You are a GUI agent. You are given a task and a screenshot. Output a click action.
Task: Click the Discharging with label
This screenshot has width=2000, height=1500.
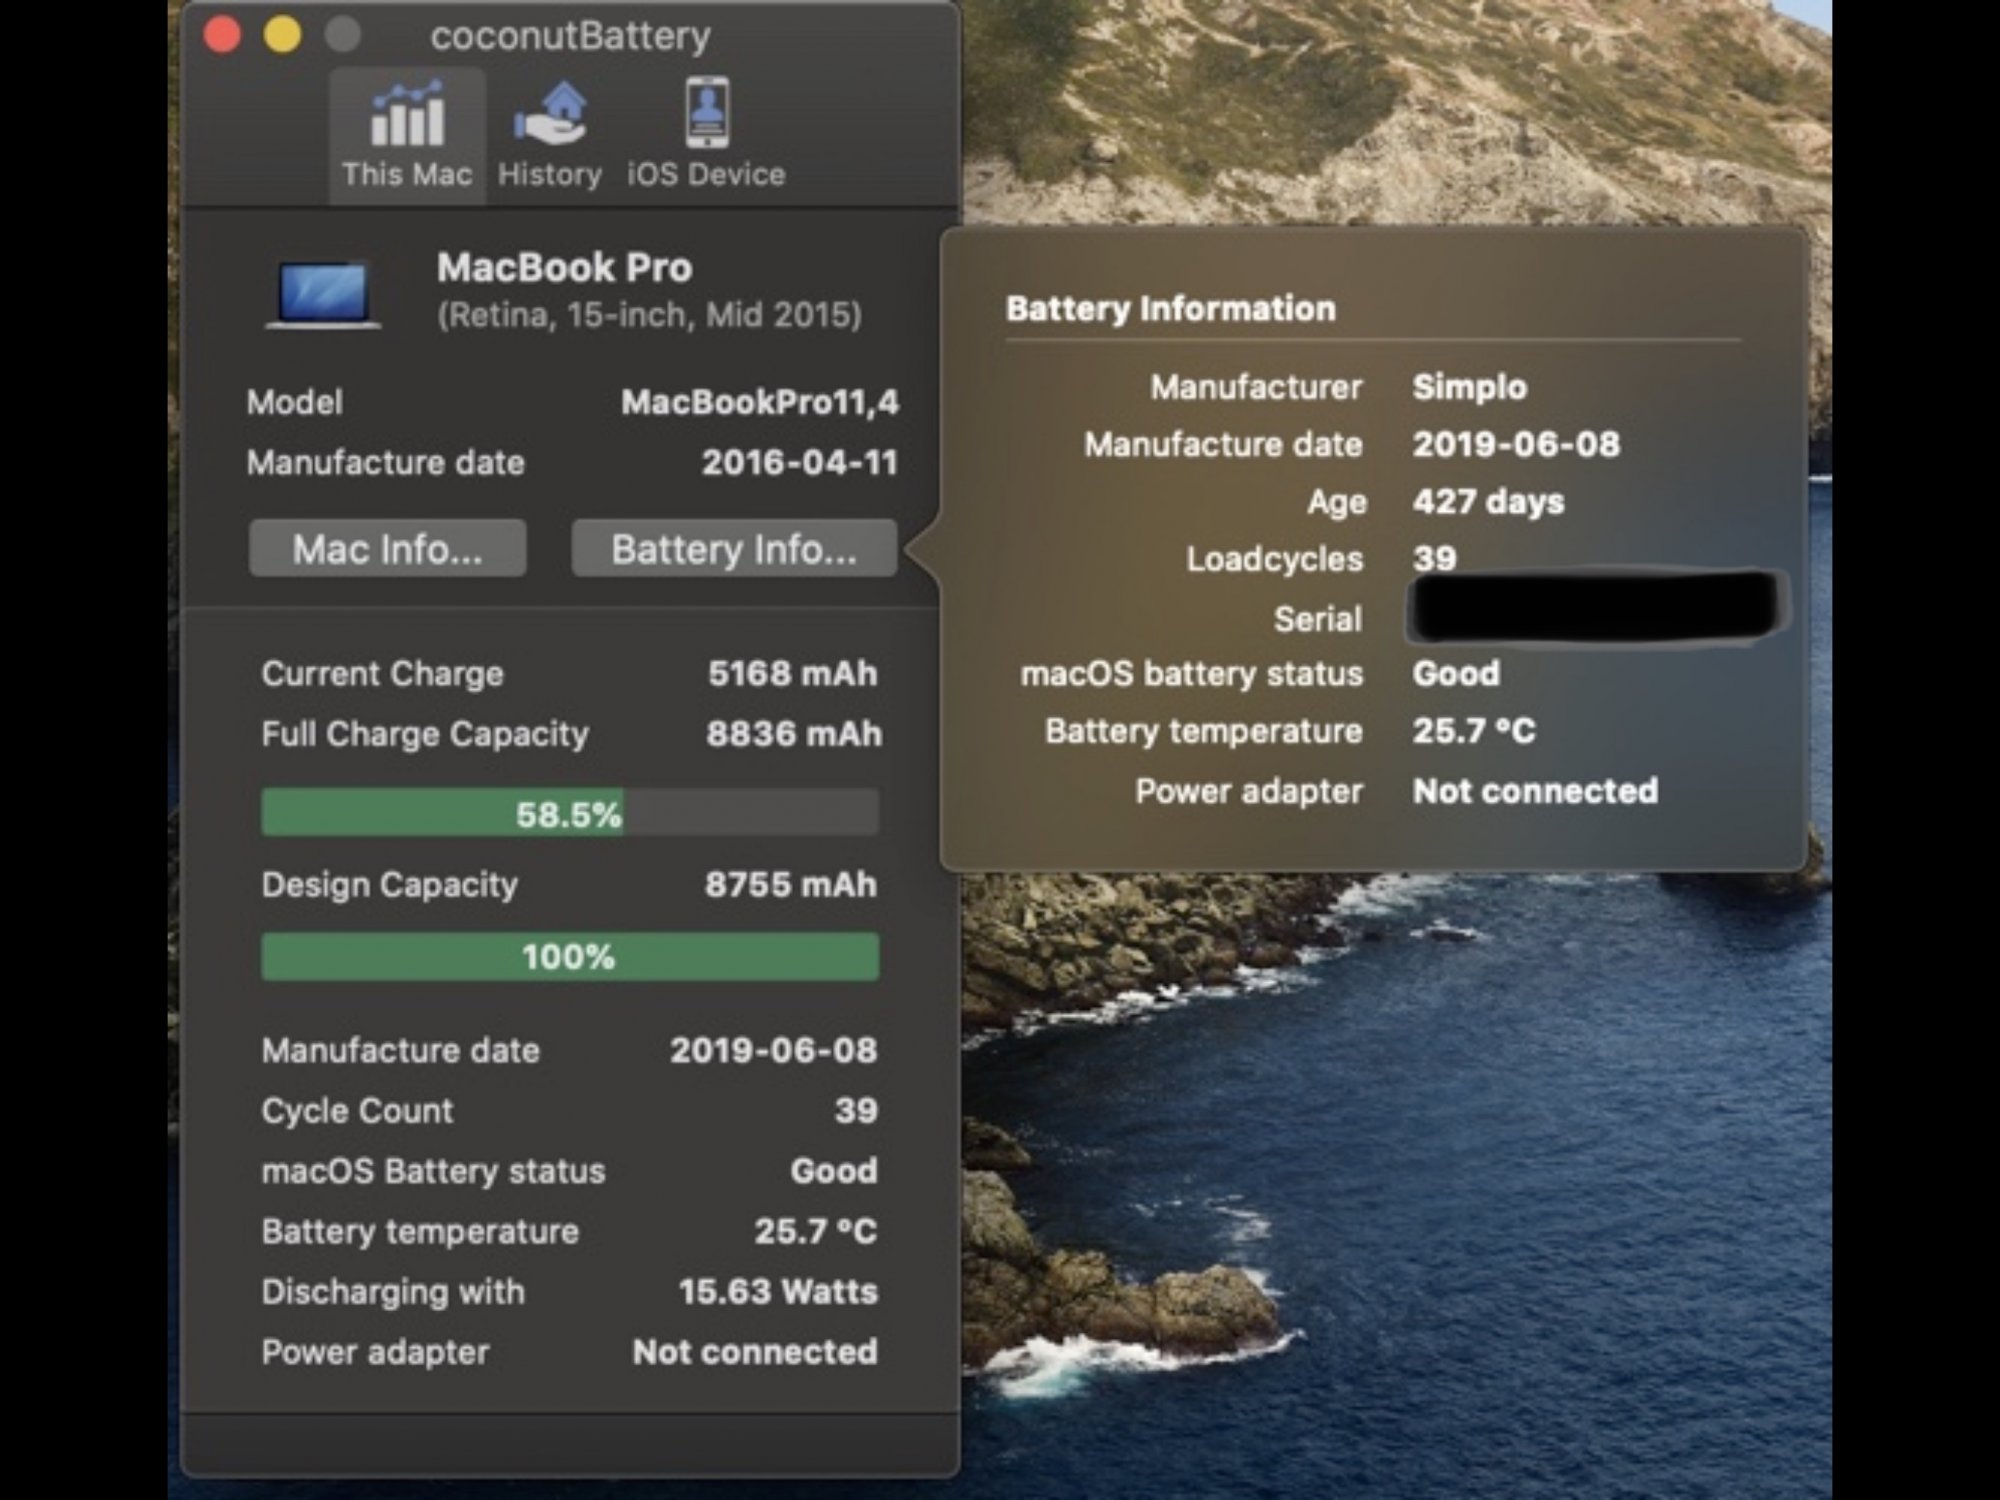393,1291
